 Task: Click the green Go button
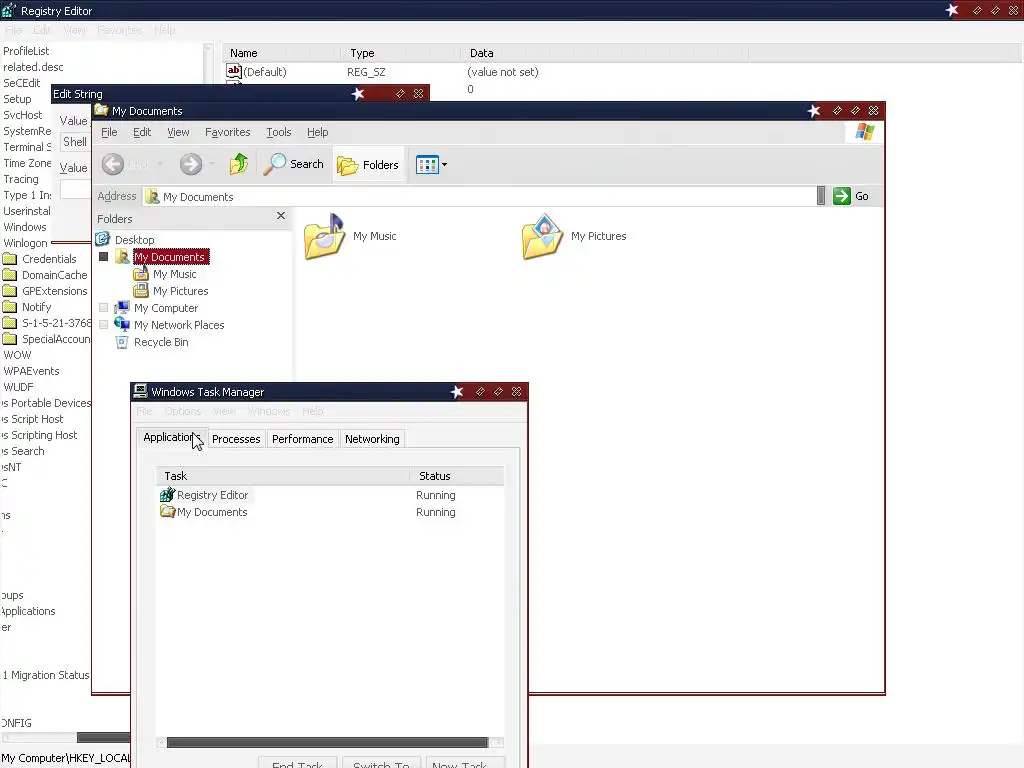pos(850,196)
